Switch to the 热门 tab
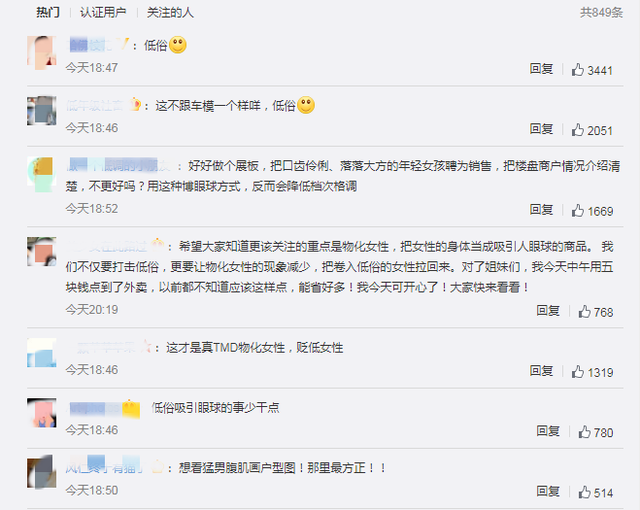Screen dimensions: 640x510 coord(48,13)
